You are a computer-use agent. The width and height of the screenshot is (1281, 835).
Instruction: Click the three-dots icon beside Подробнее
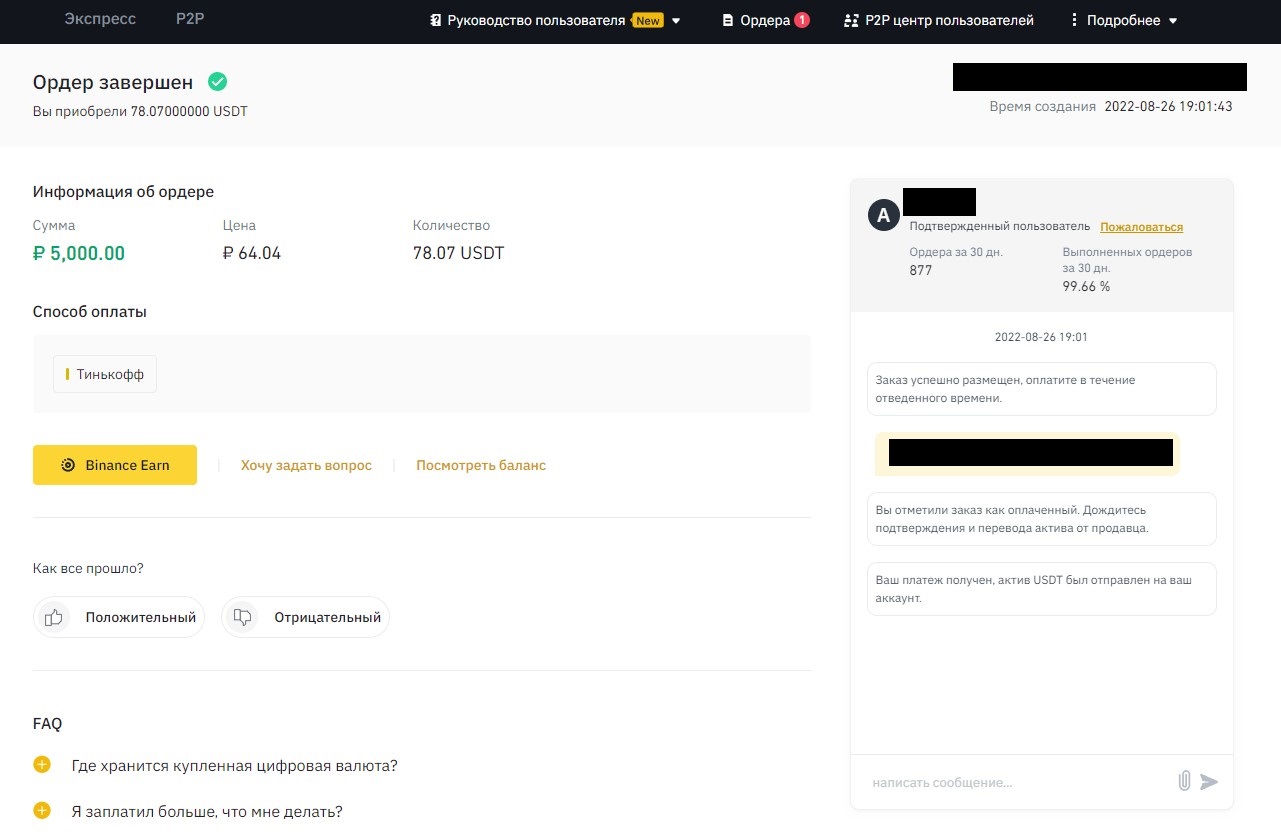click(x=1074, y=20)
